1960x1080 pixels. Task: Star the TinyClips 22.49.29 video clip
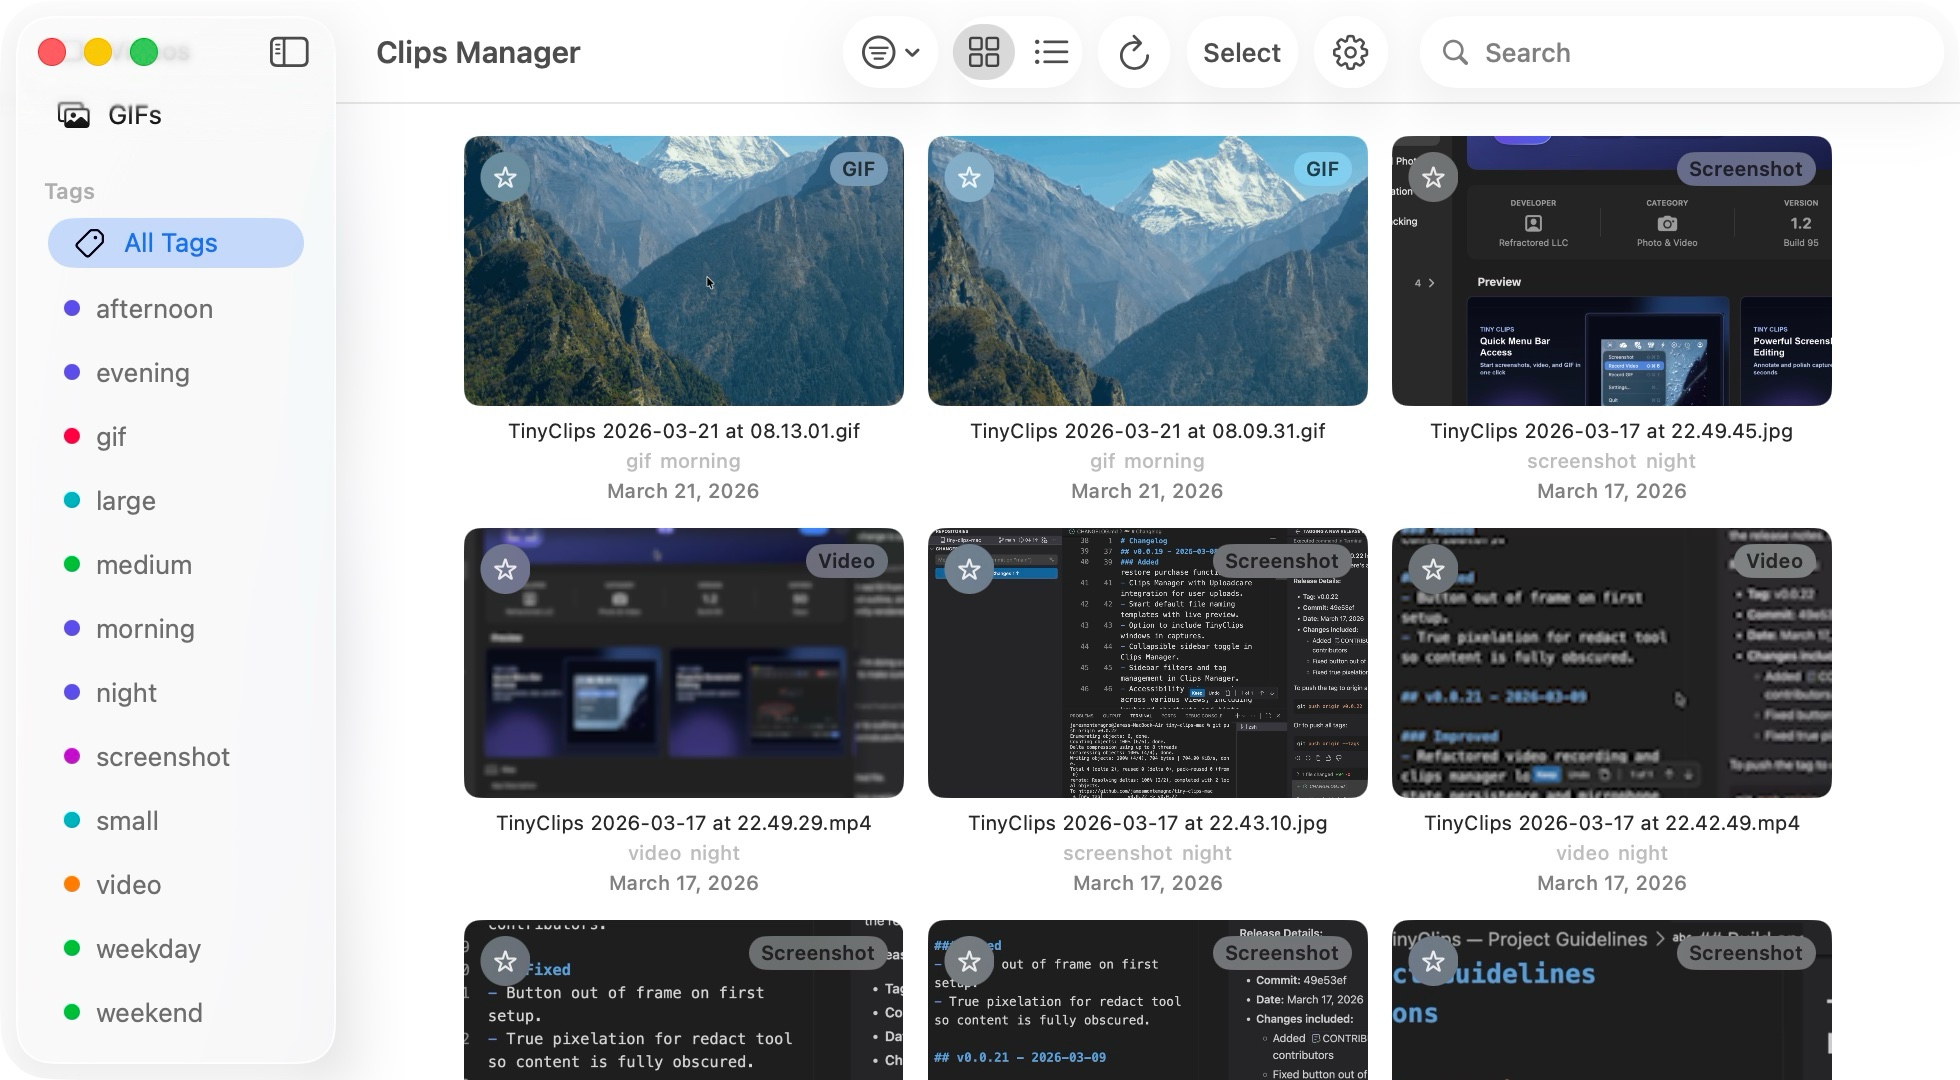point(505,568)
